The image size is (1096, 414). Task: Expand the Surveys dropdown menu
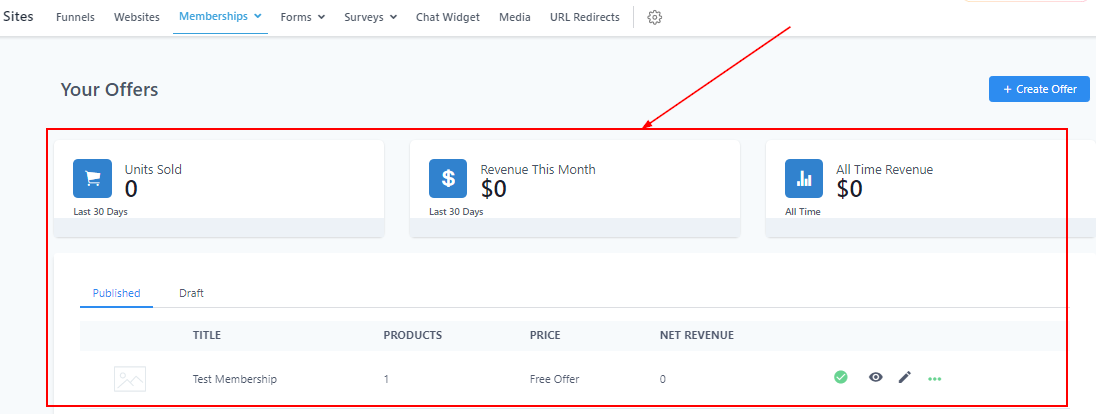[x=370, y=17]
